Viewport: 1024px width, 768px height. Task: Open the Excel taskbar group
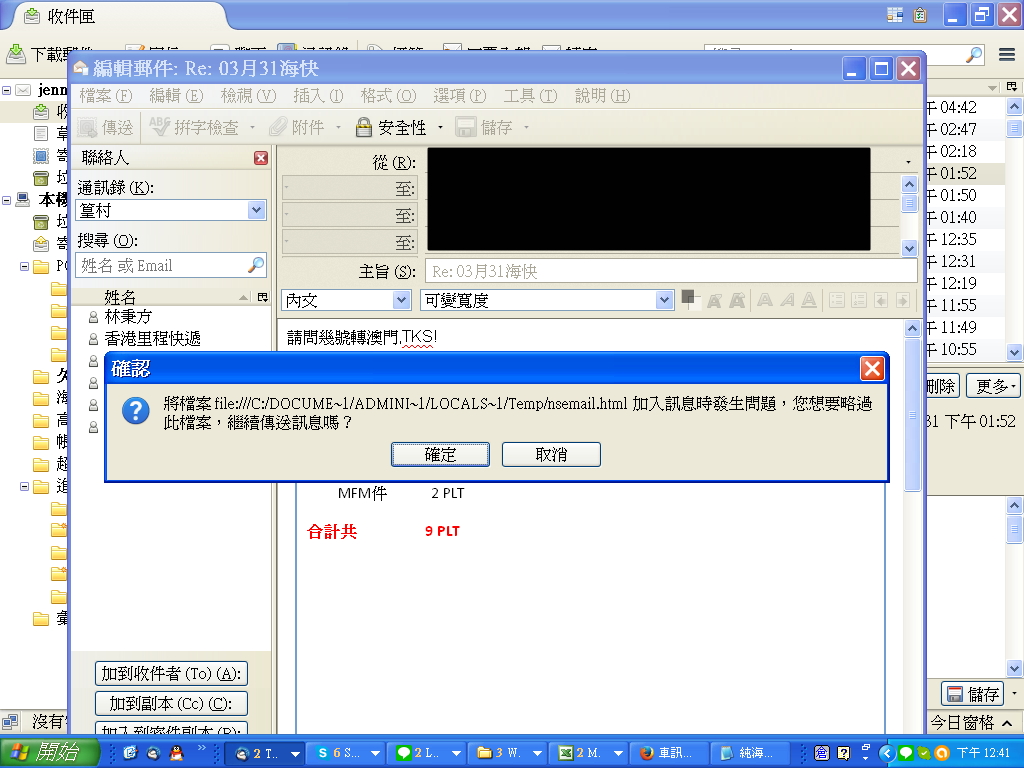tap(588, 753)
